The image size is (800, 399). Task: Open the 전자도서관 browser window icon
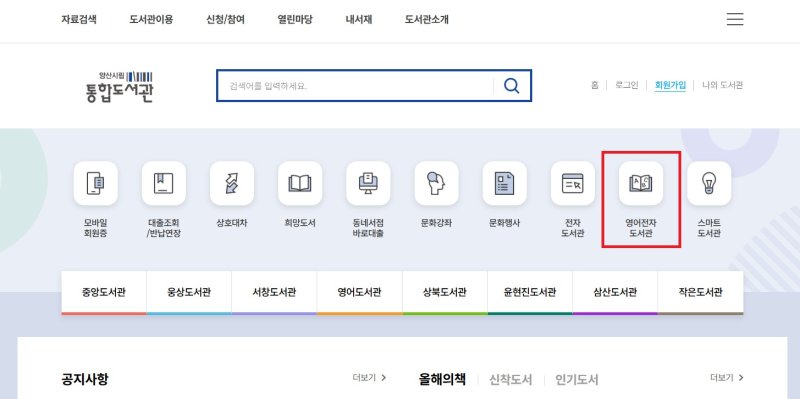(572, 183)
